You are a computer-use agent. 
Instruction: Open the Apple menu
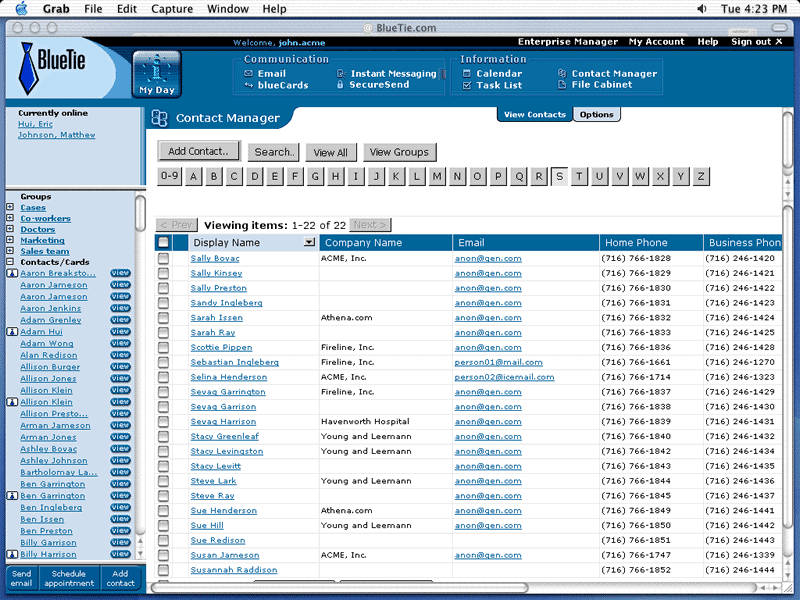pyautogui.click(x=21, y=9)
